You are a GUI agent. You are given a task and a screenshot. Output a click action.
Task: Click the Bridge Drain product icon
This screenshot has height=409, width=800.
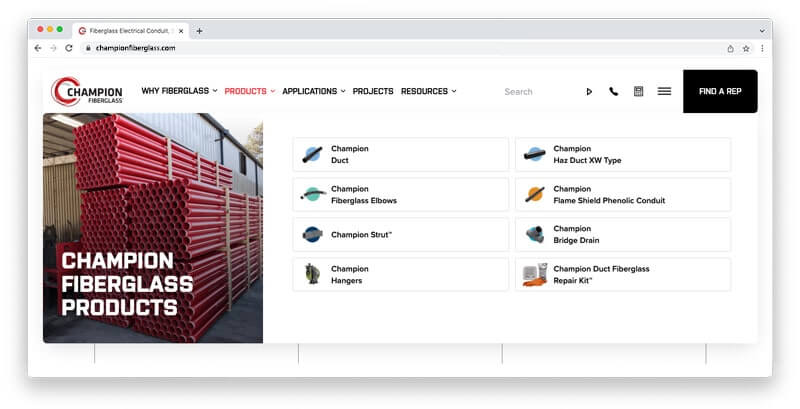(535, 235)
